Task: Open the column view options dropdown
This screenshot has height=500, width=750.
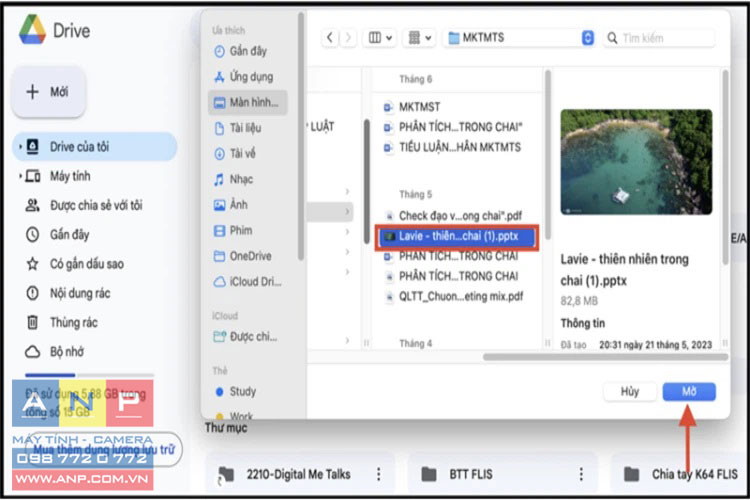Action: click(x=380, y=37)
